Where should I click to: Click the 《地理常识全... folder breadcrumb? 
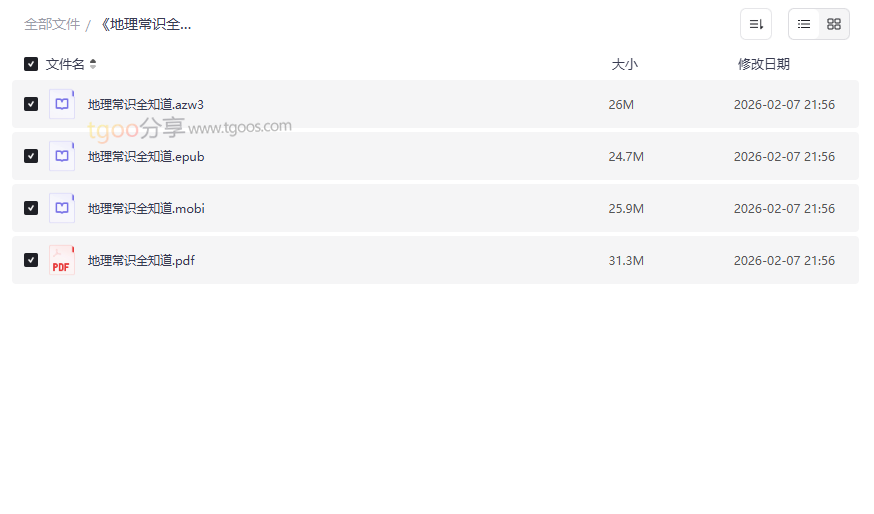click(x=145, y=24)
